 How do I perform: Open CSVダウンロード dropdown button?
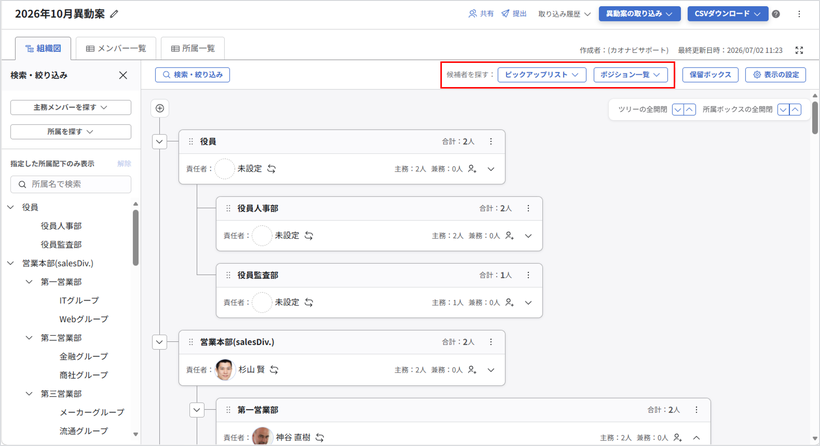tap(727, 14)
